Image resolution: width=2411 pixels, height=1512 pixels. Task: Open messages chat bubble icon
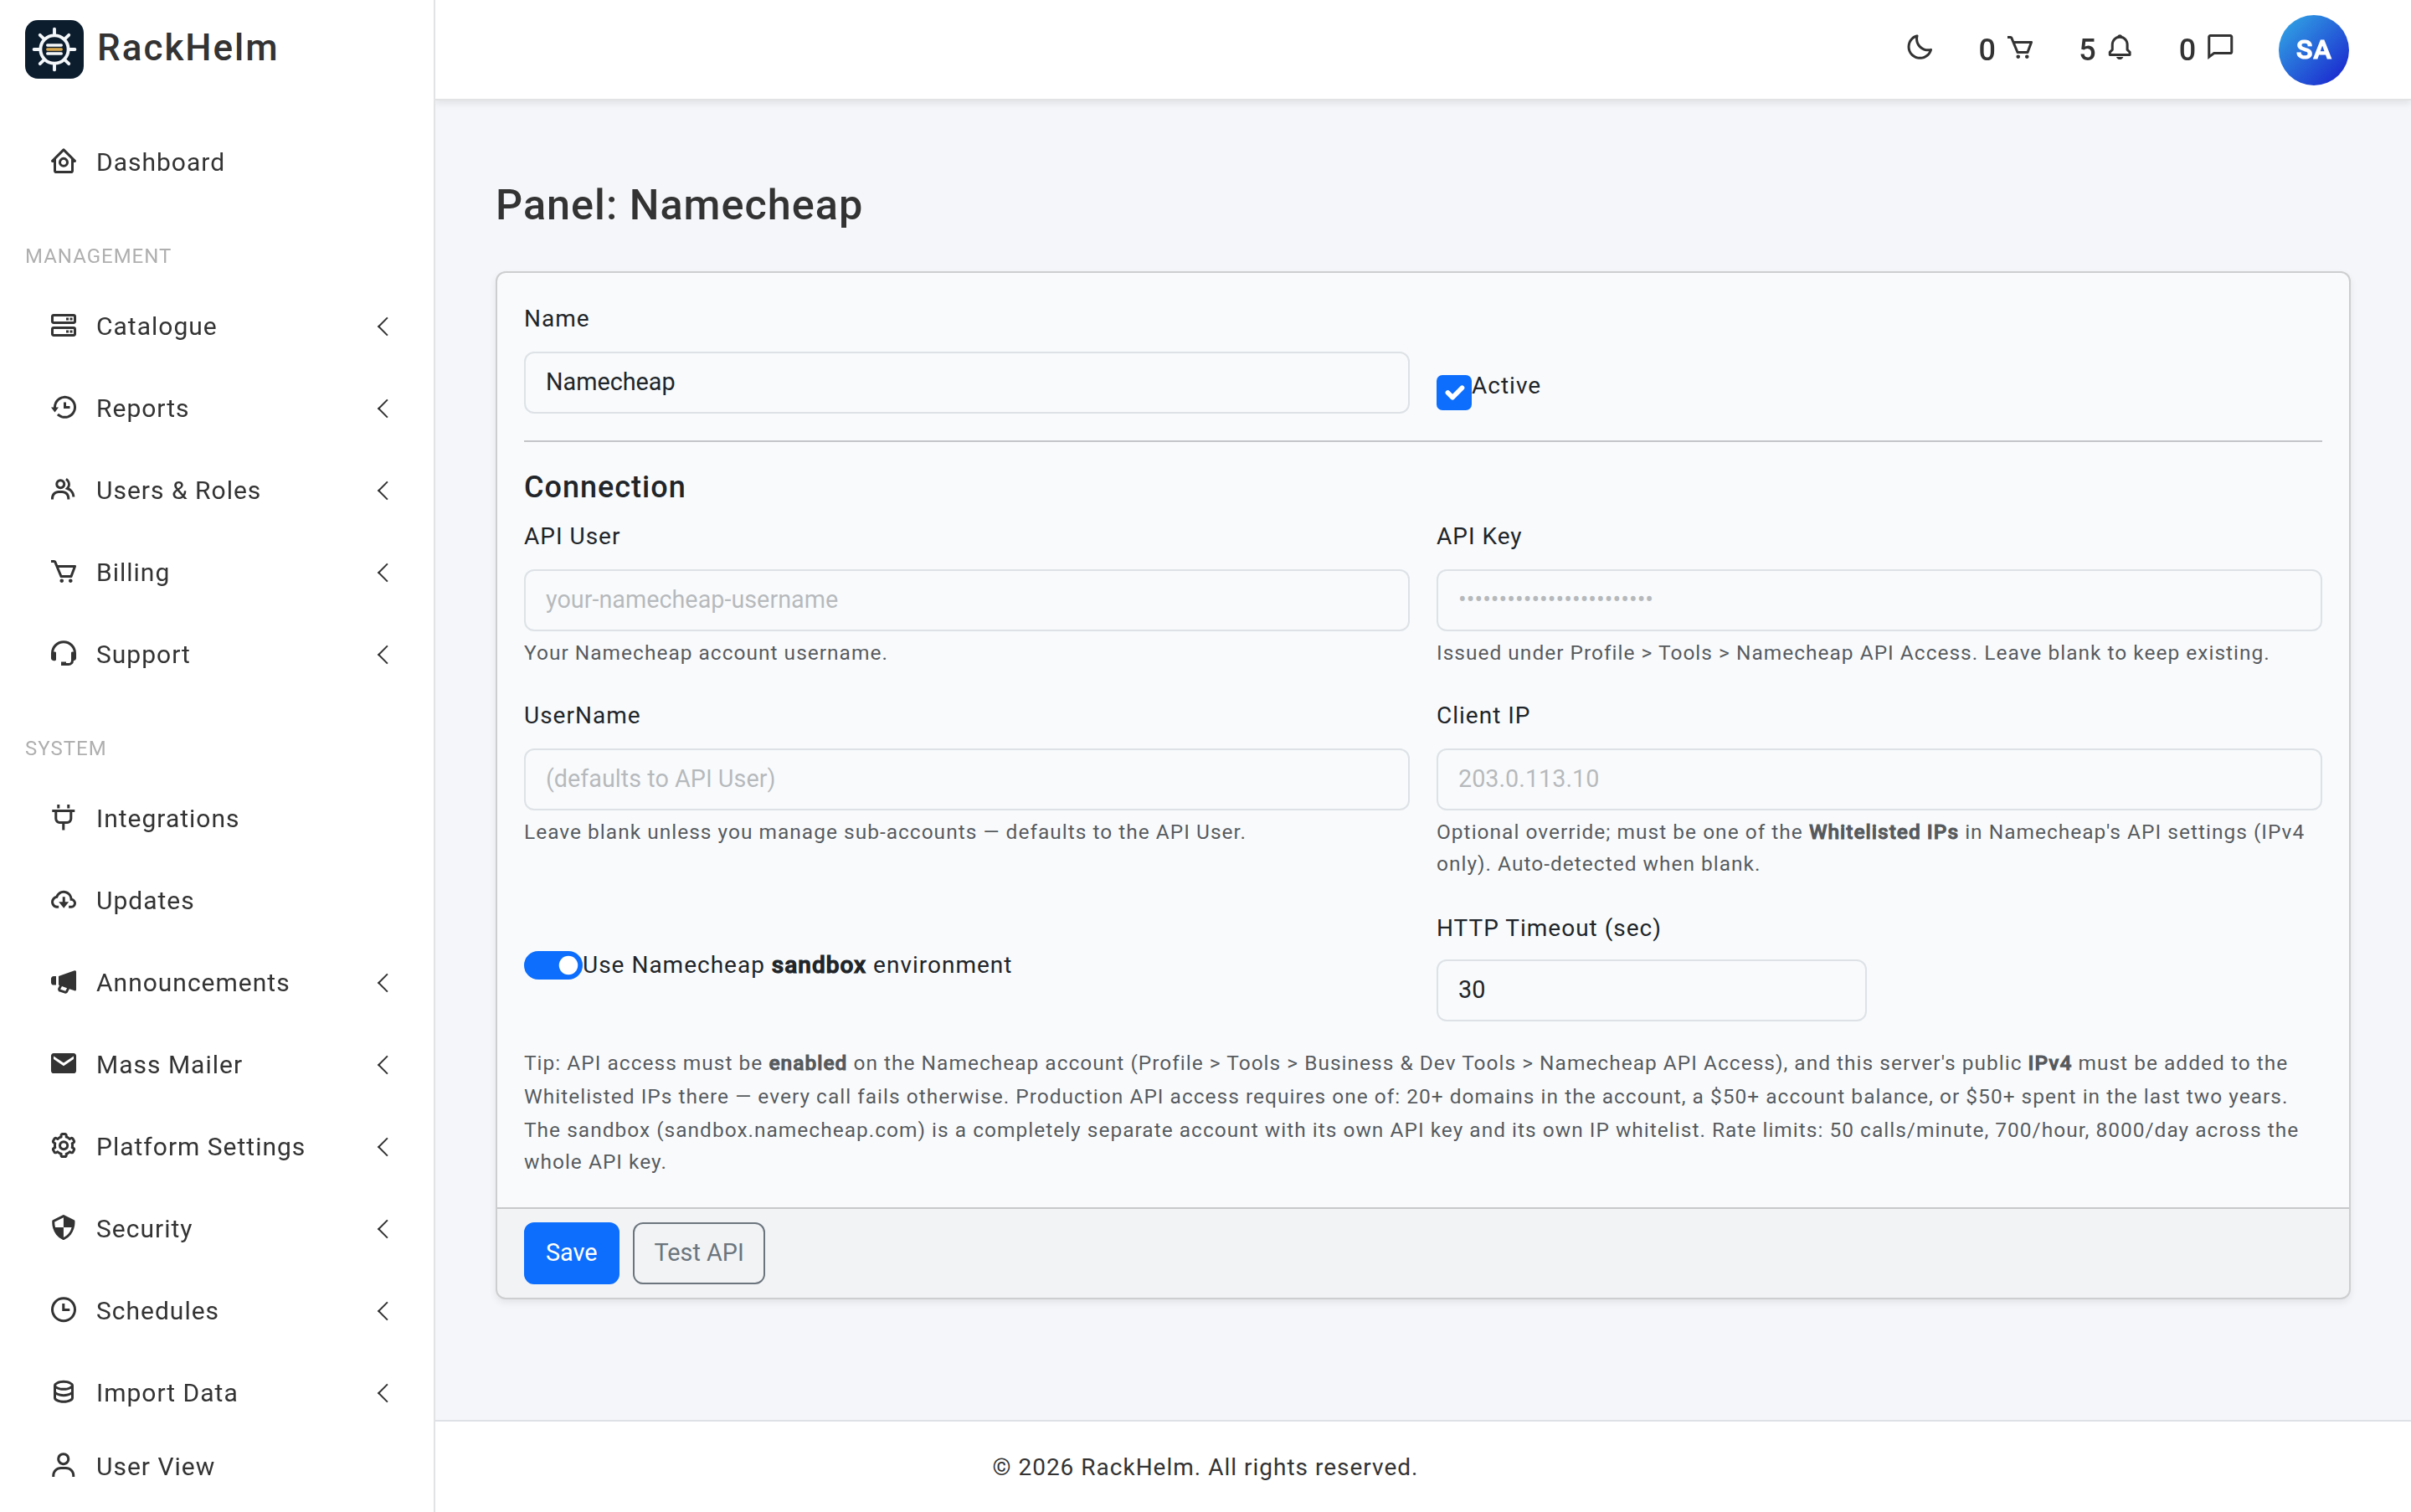click(2220, 48)
